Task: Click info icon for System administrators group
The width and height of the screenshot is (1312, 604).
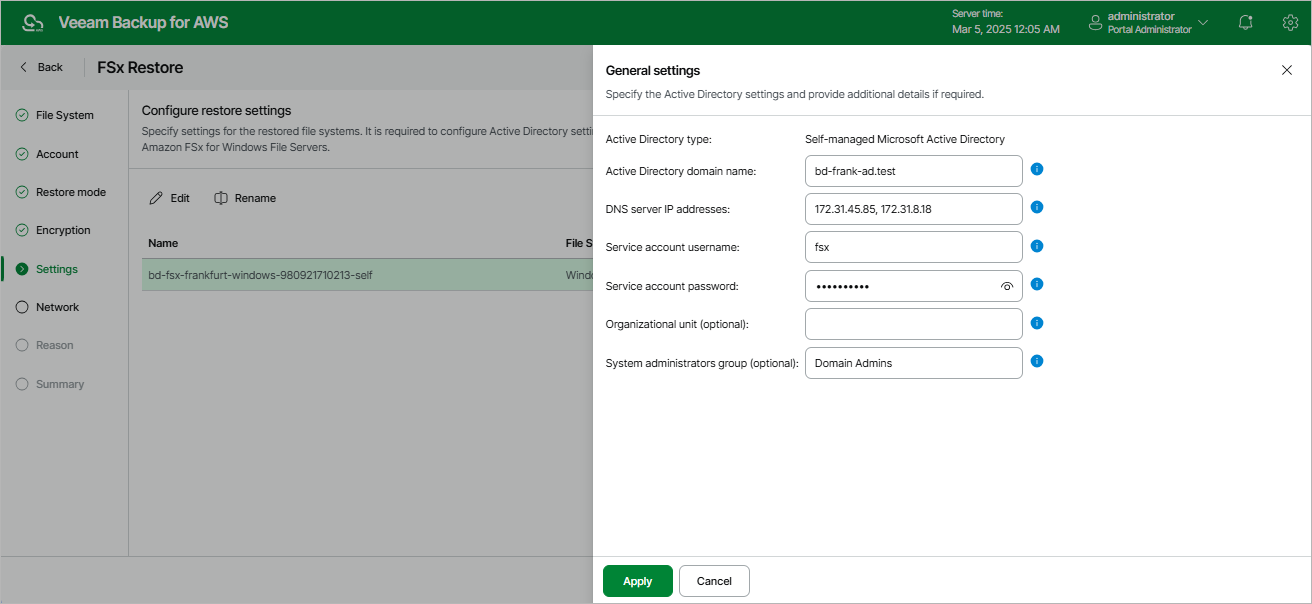Action: pyautogui.click(x=1037, y=361)
